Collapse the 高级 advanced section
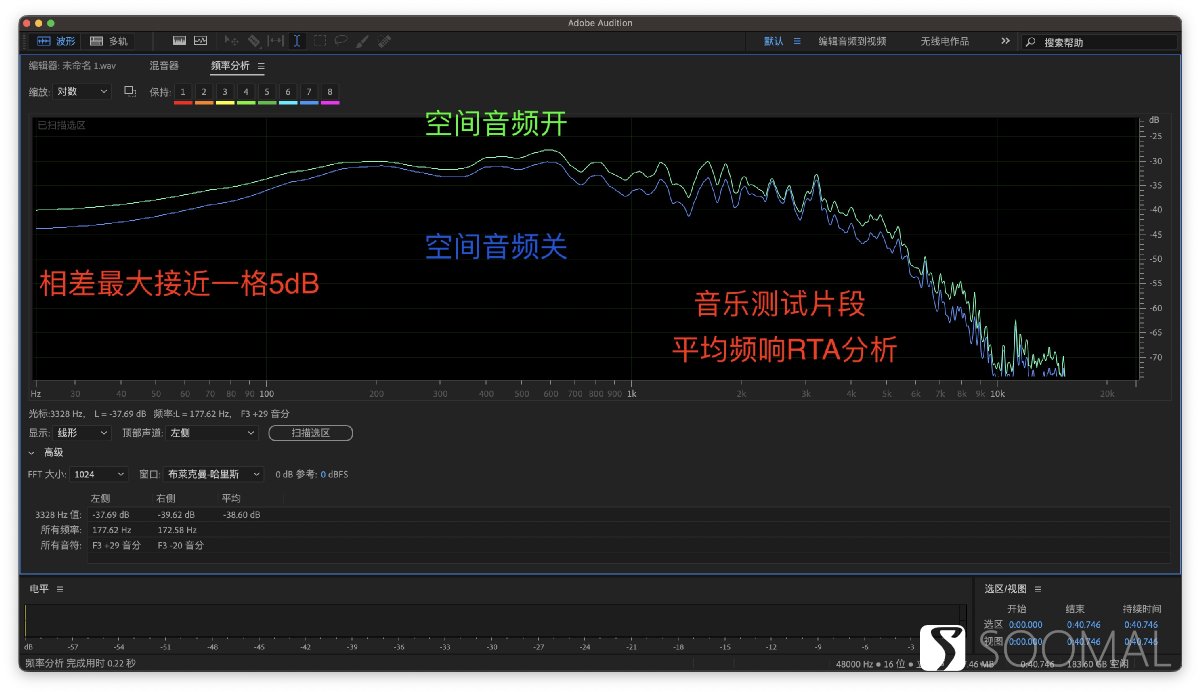Image resolution: width=1200 pixels, height=692 pixels. tap(31, 451)
